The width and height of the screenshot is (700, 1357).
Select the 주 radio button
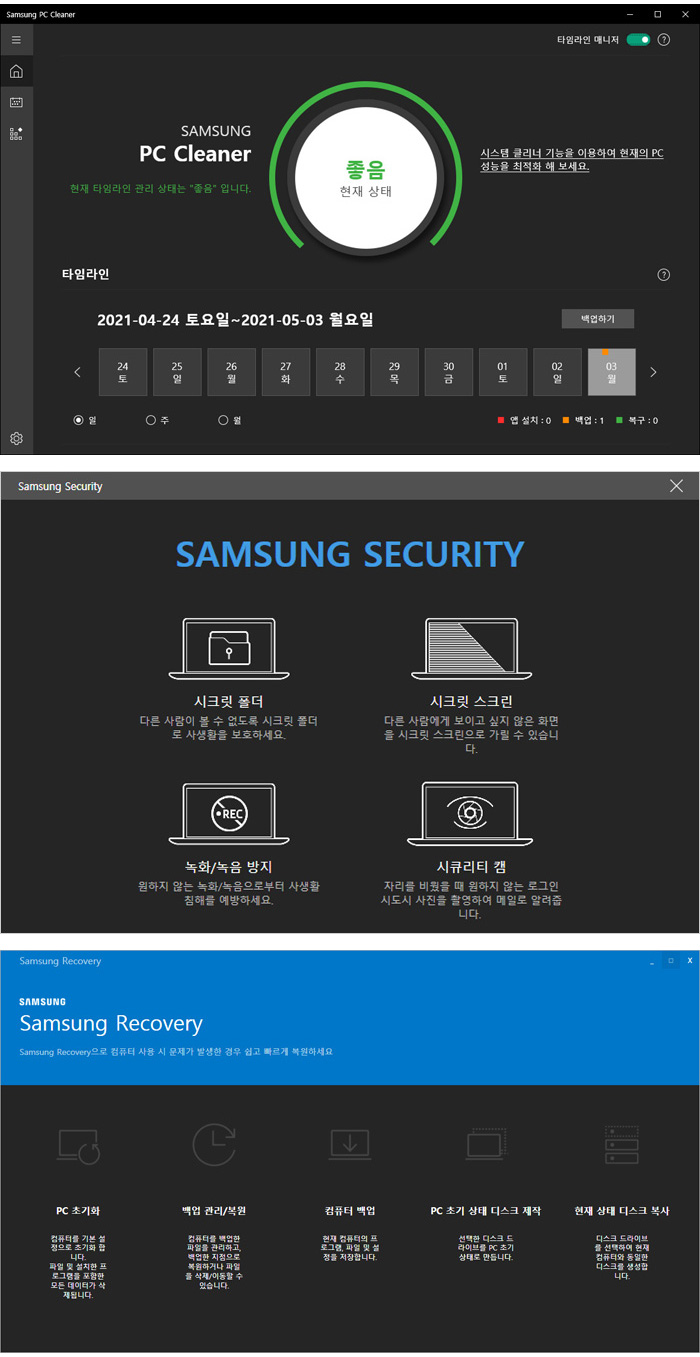(151, 421)
